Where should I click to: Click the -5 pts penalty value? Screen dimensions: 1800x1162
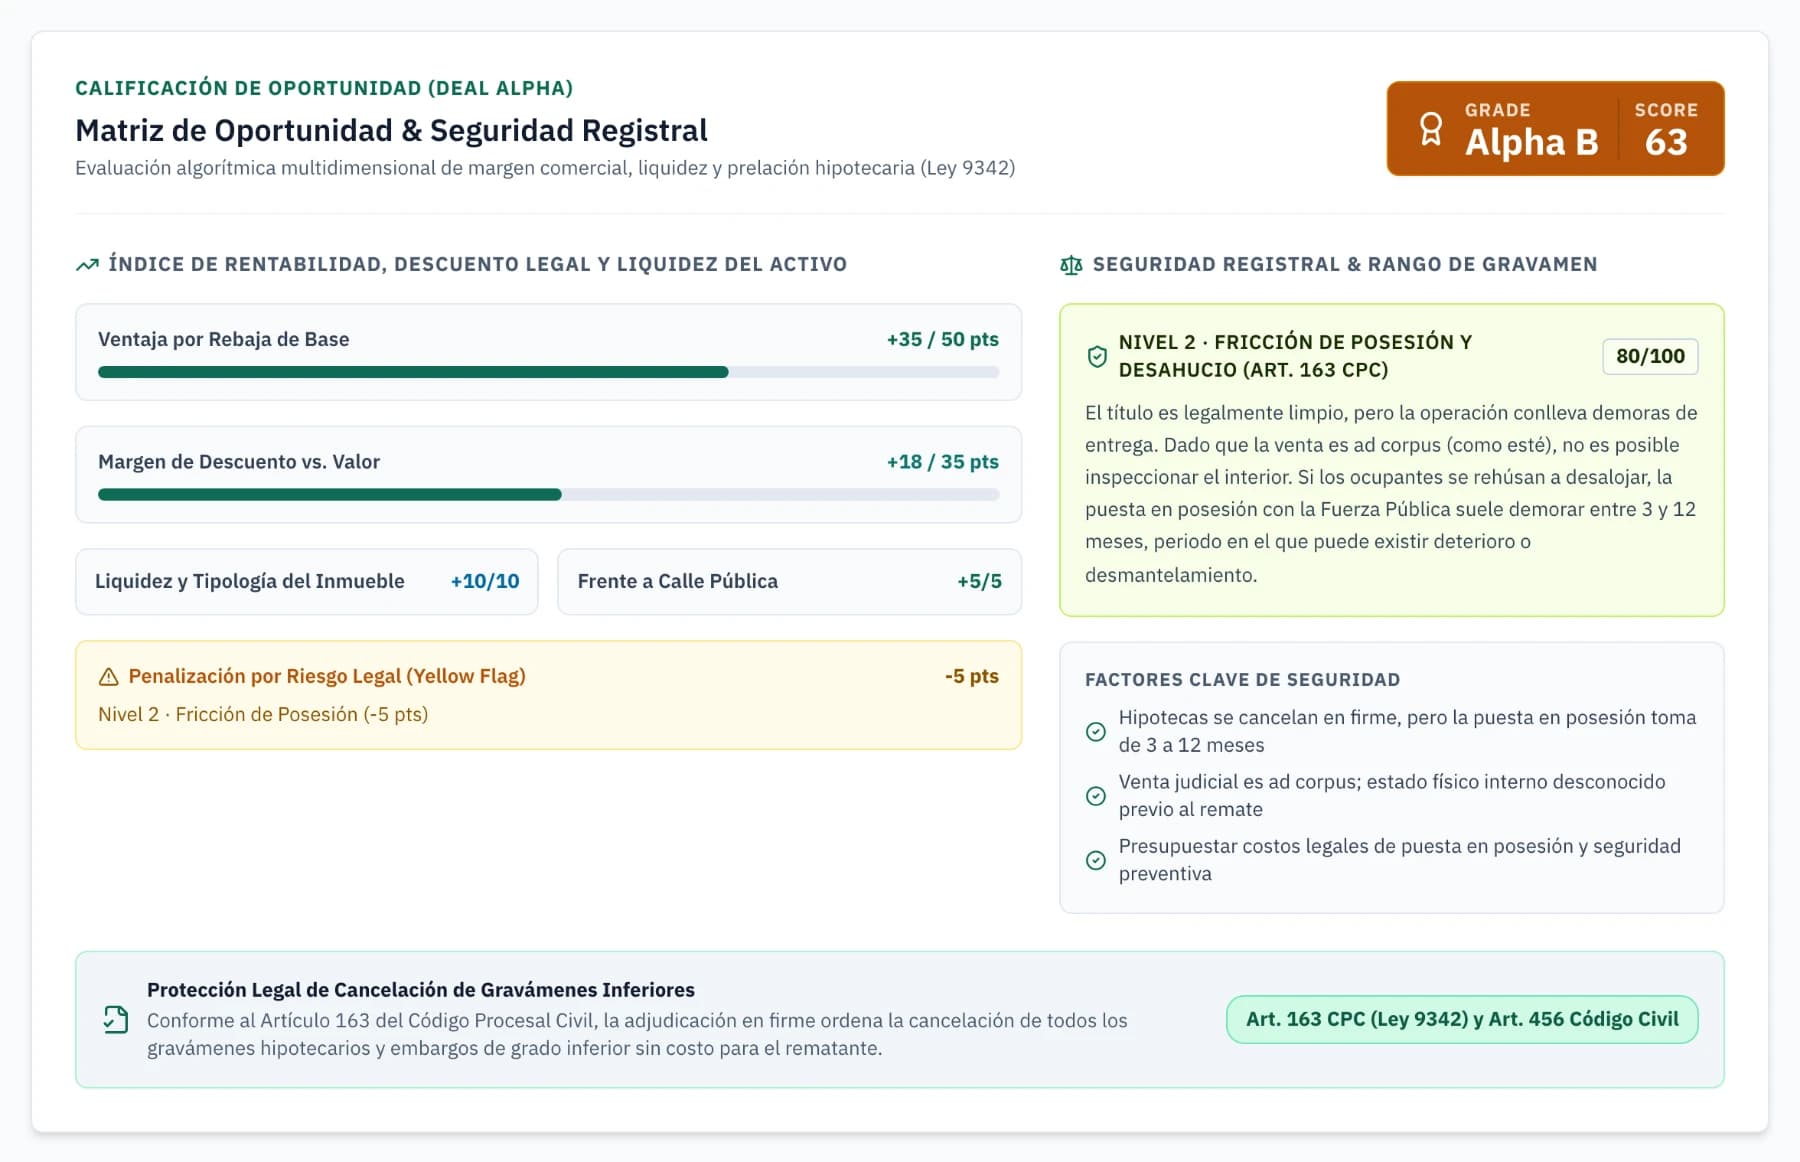(x=971, y=676)
